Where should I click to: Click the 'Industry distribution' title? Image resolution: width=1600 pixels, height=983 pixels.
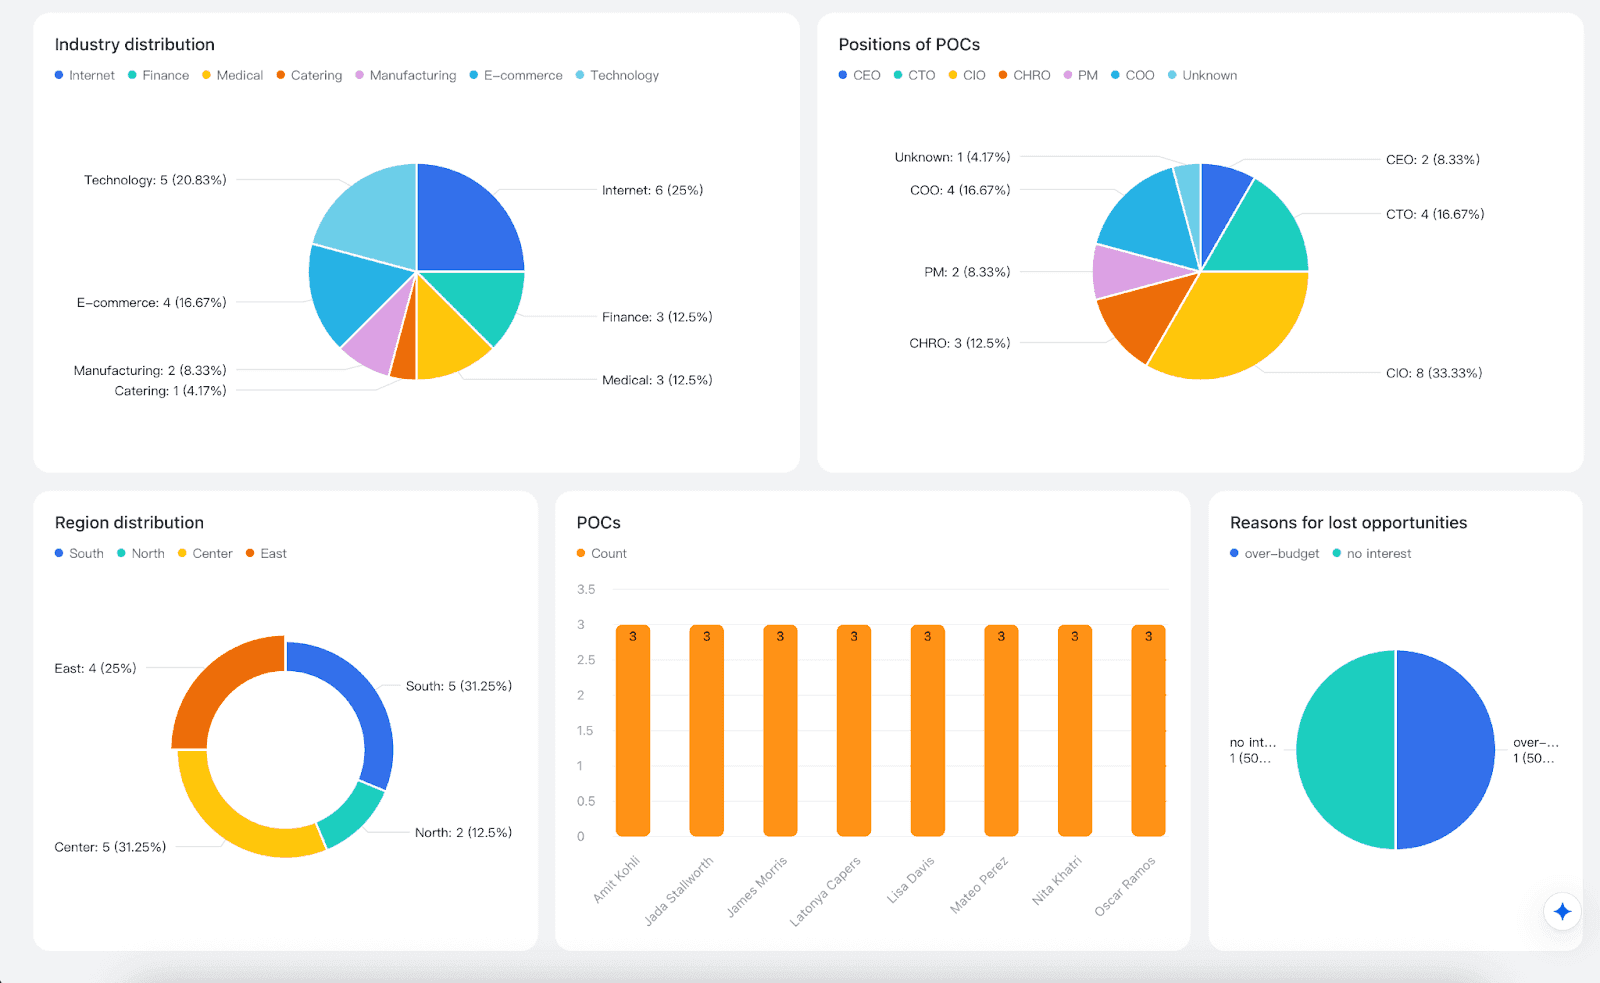[134, 45]
